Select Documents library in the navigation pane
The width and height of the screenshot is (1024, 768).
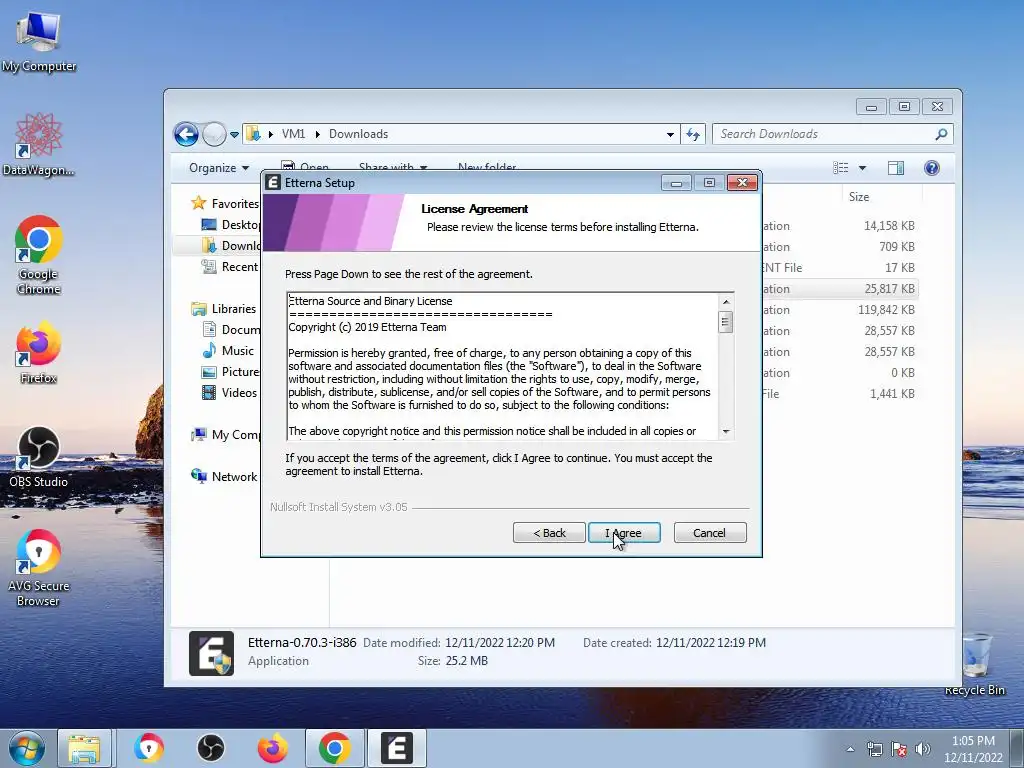[231, 330]
